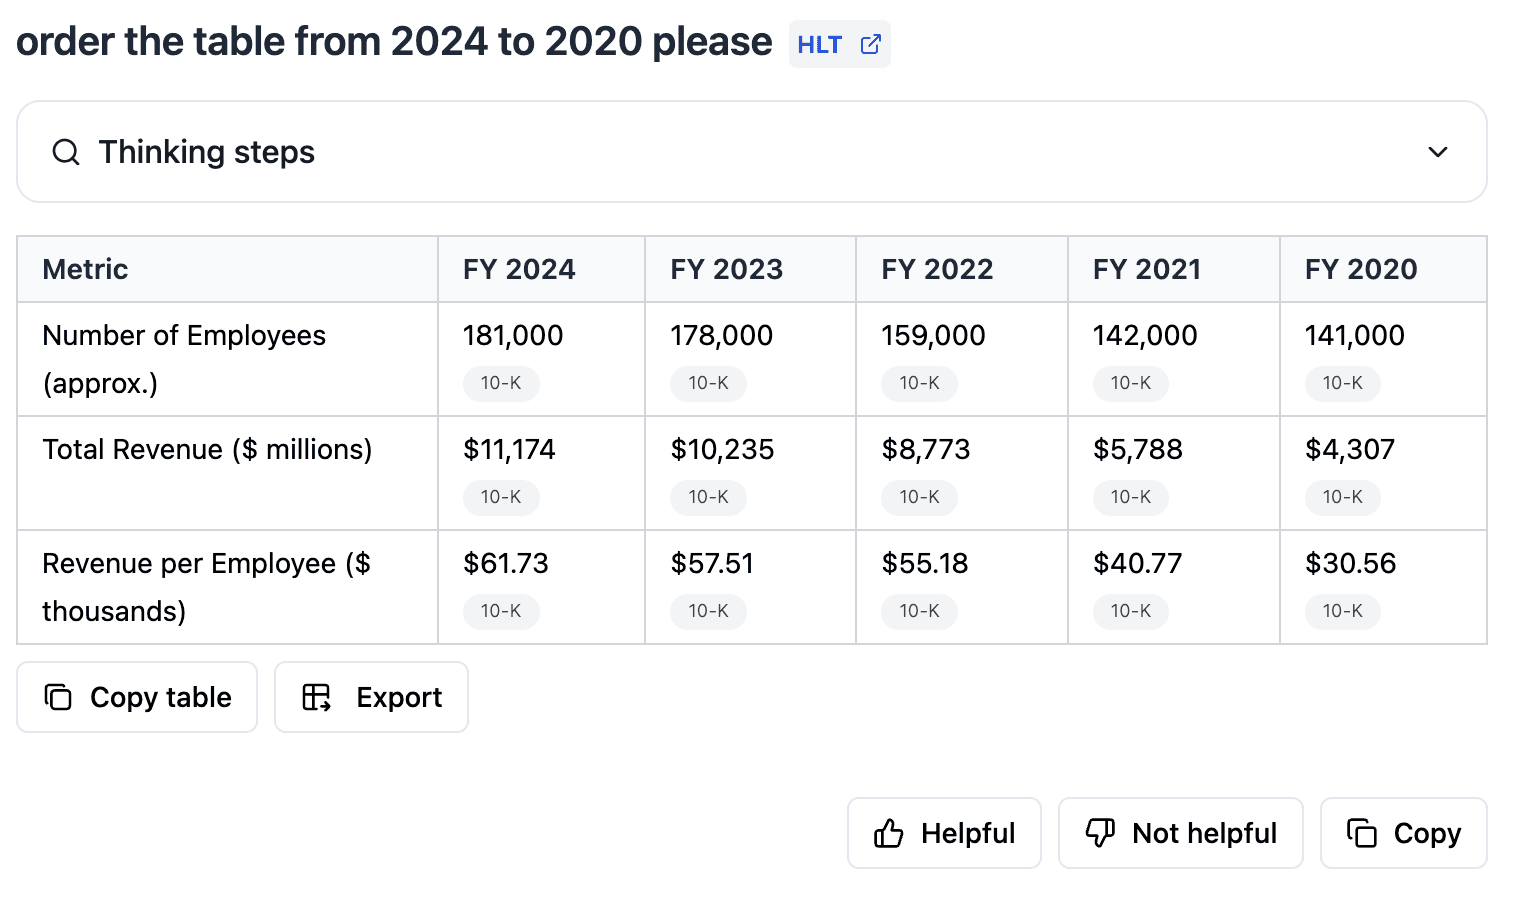Image resolution: width=1538 pixels, height=916 pixels.
Task: Open the 10-K citation under $4,307
Action: (x=1343, y=497)
